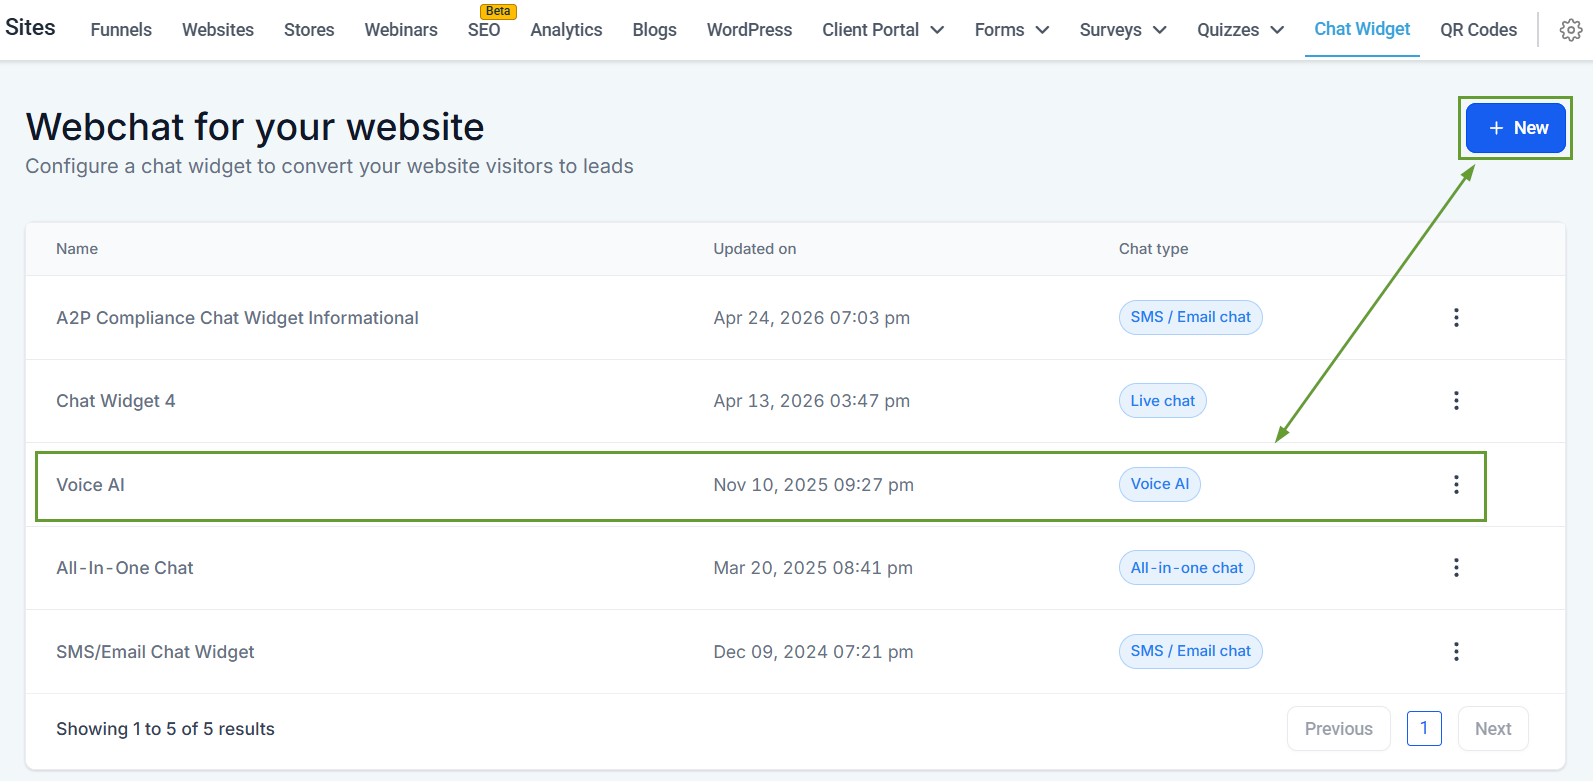Open the SMS/Email Chat Widget entry
The image size is (1593, 781).
pyautogui.click(x=155, y=652)
